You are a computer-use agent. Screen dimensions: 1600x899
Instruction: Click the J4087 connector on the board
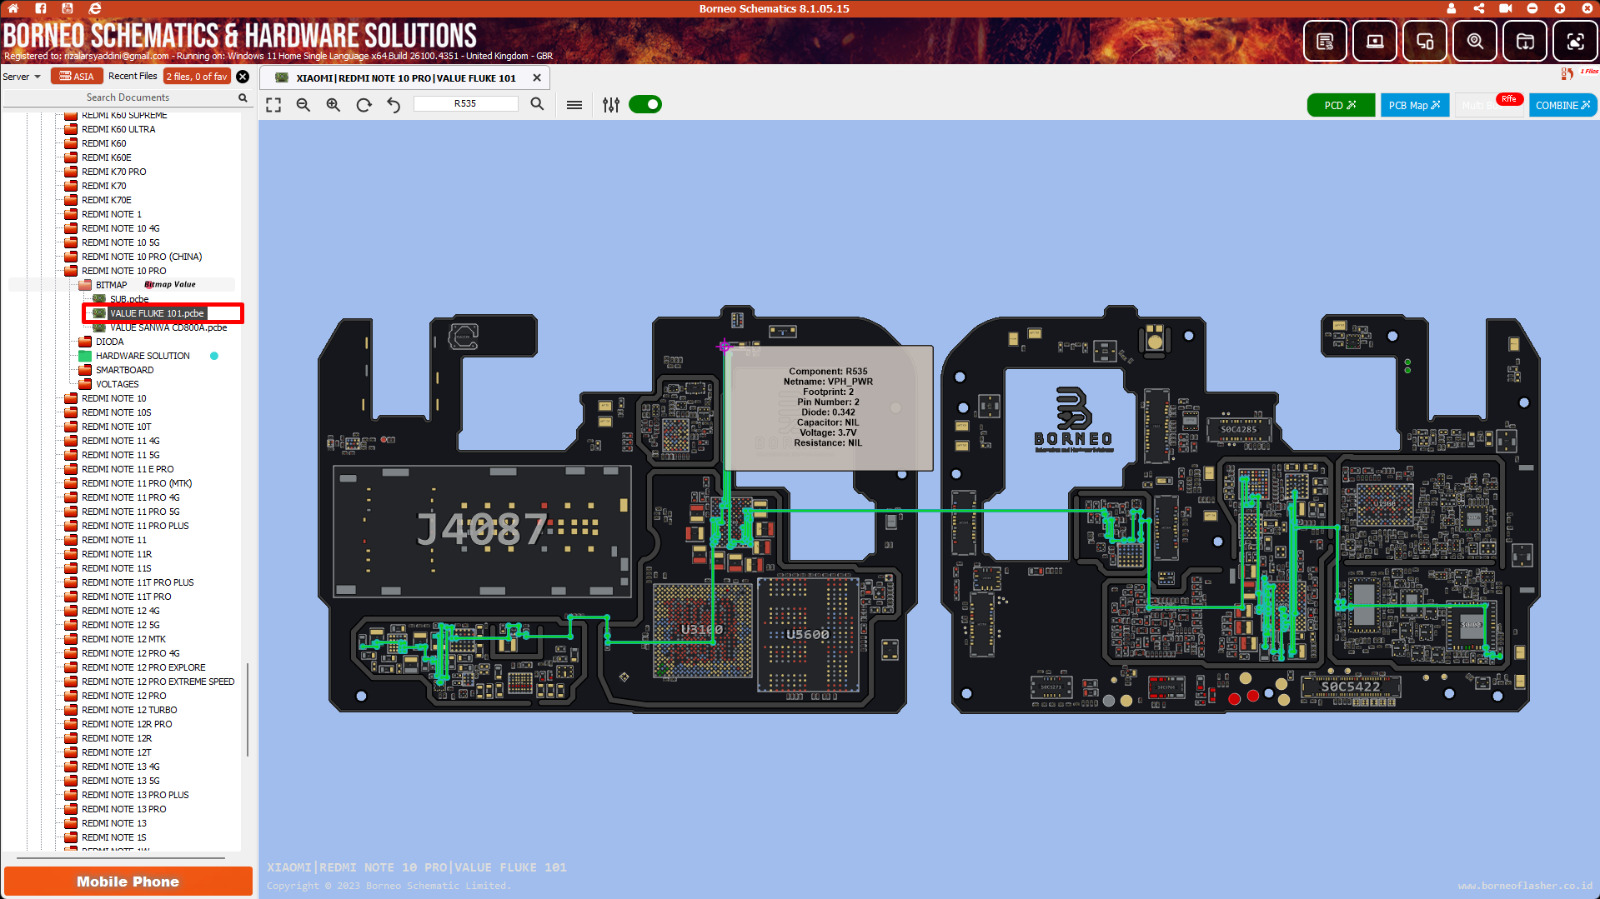click(482, 530)
